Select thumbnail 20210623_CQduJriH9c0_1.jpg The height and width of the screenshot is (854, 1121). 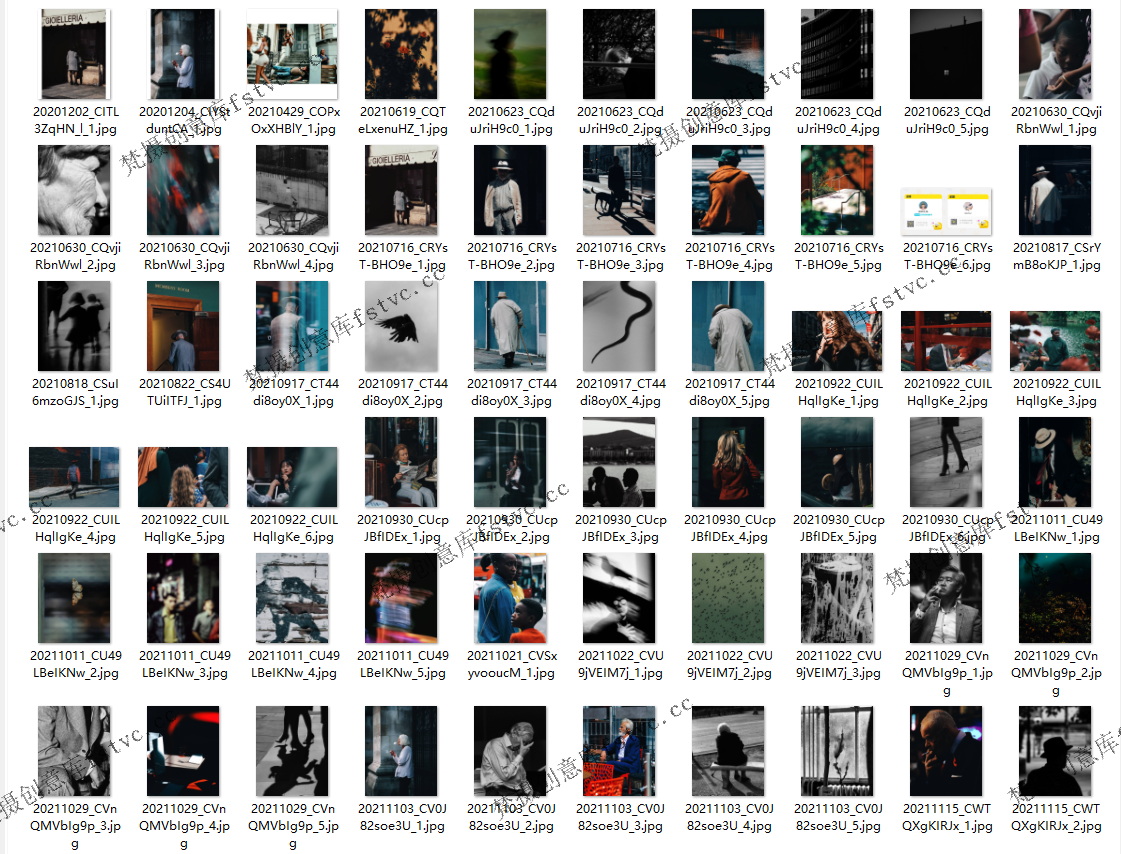510,54
